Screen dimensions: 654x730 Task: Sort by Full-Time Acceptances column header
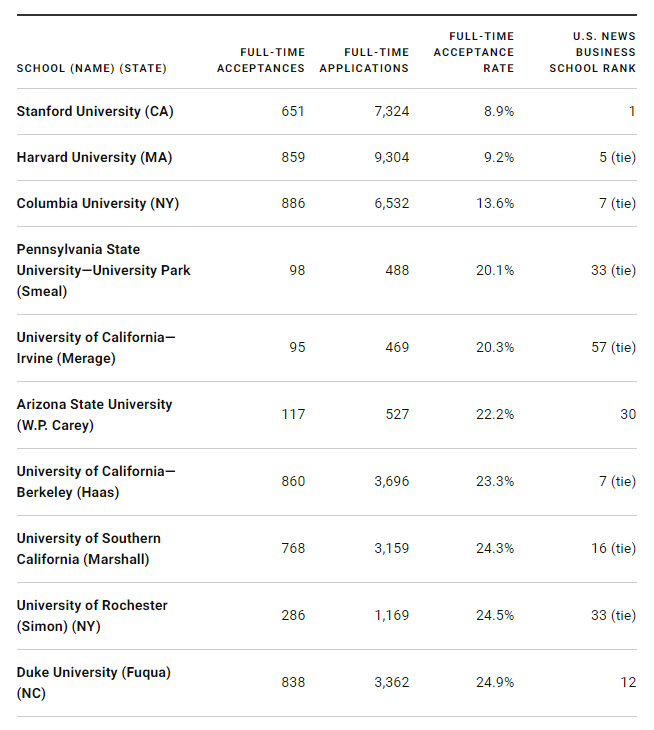261,60
